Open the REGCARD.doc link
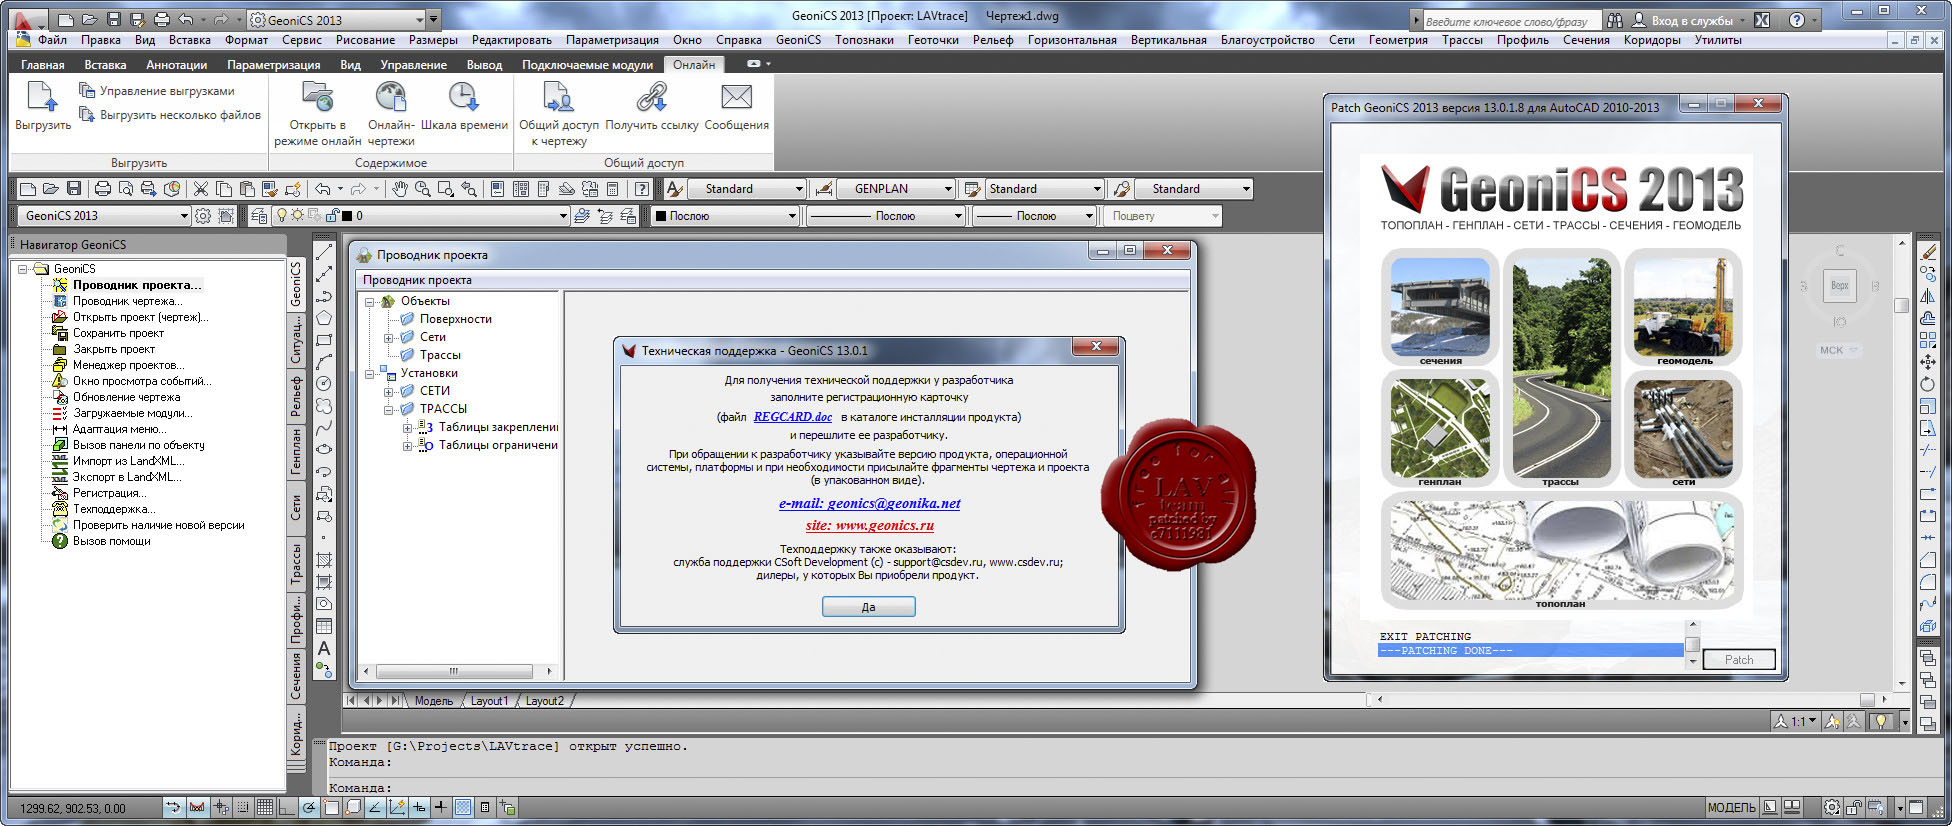Screen dimensions: 1952x826 (792, 417)
